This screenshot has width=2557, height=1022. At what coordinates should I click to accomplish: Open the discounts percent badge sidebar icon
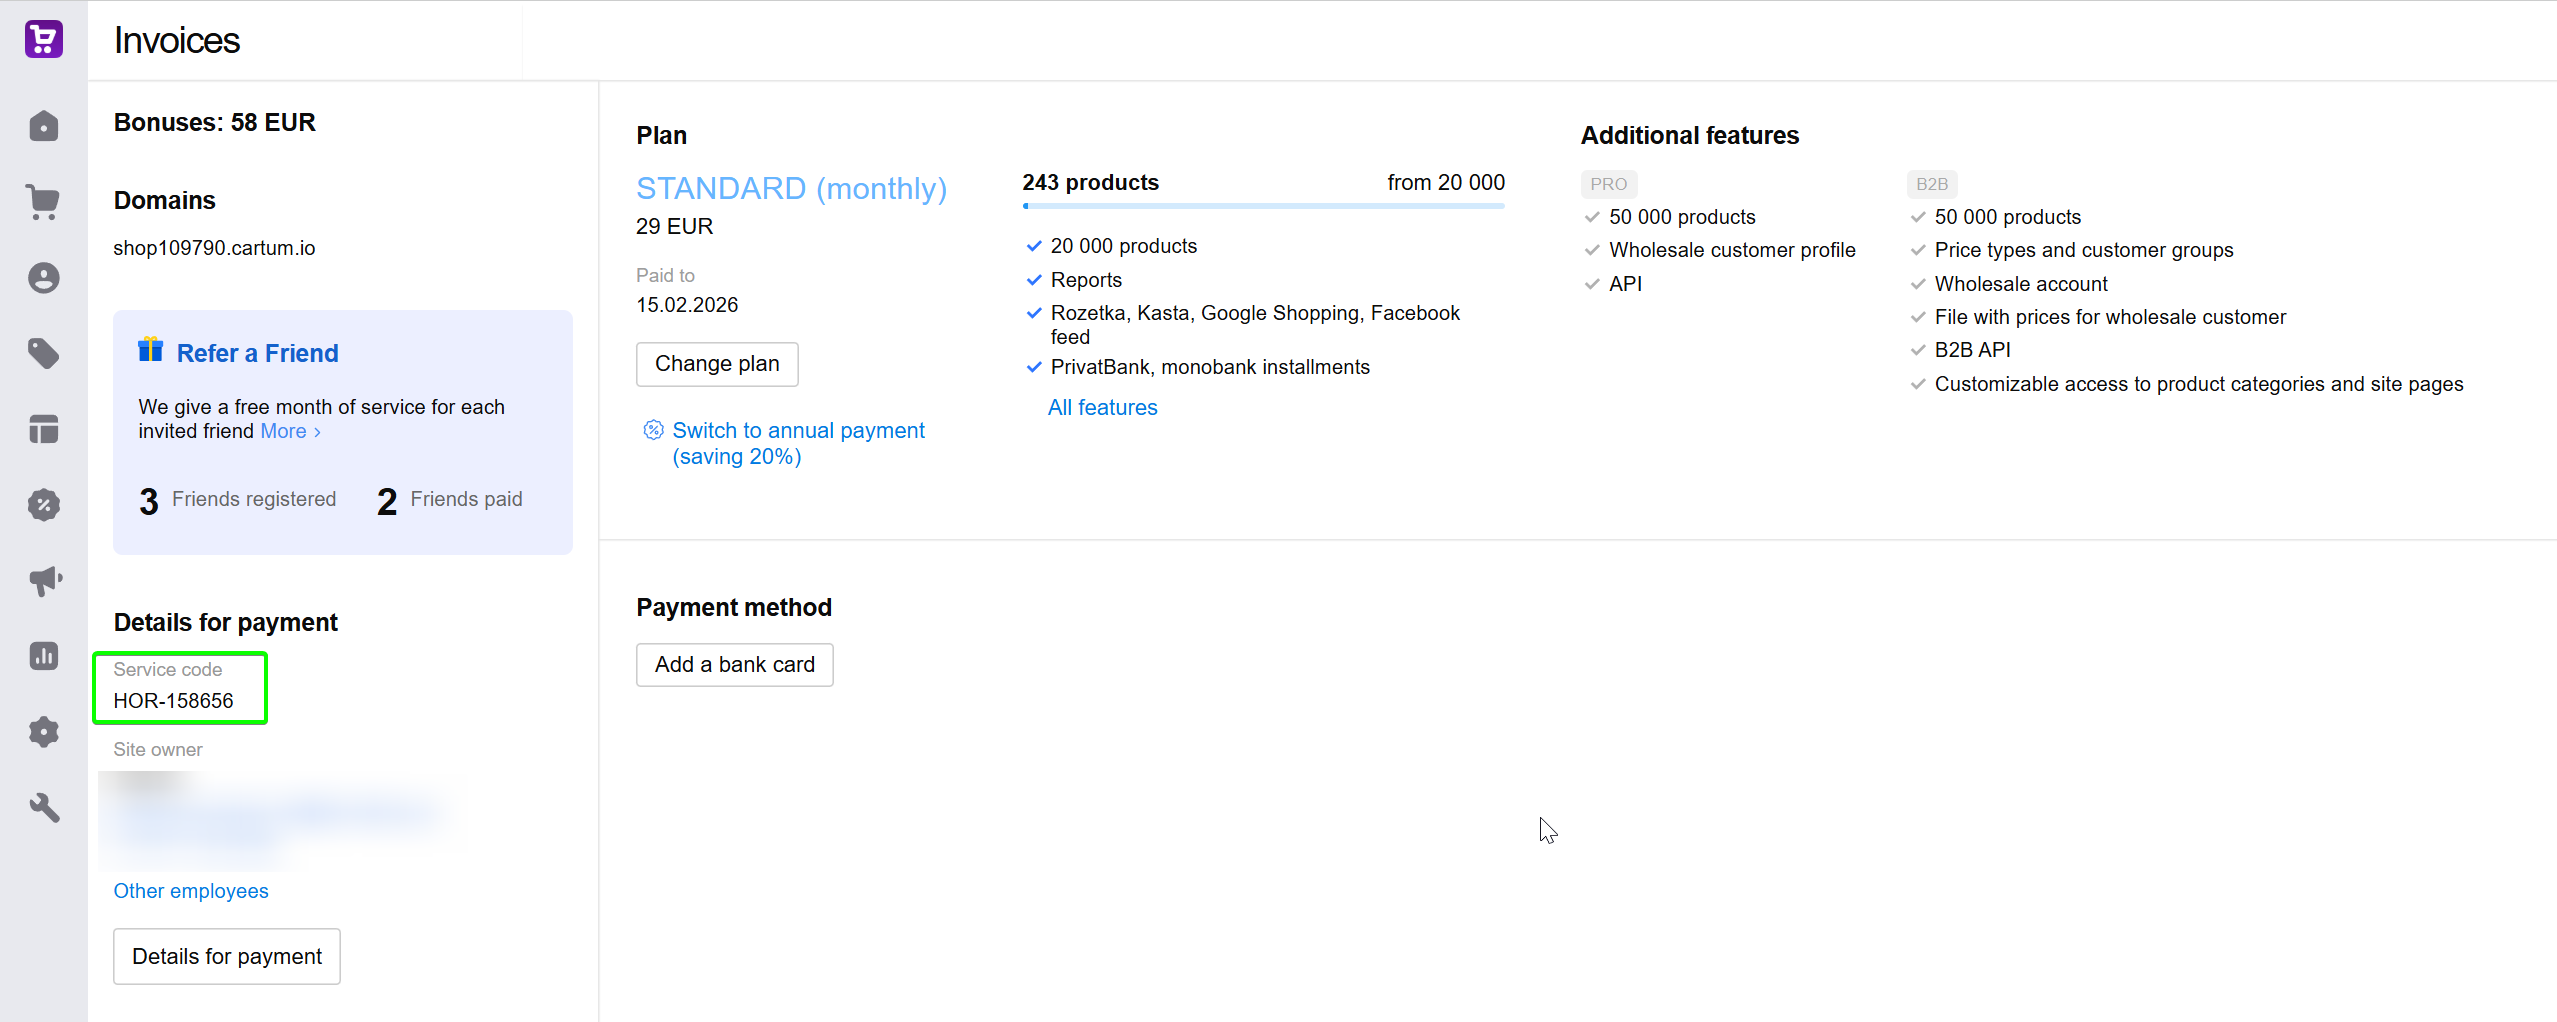click(x=43, y=505)
